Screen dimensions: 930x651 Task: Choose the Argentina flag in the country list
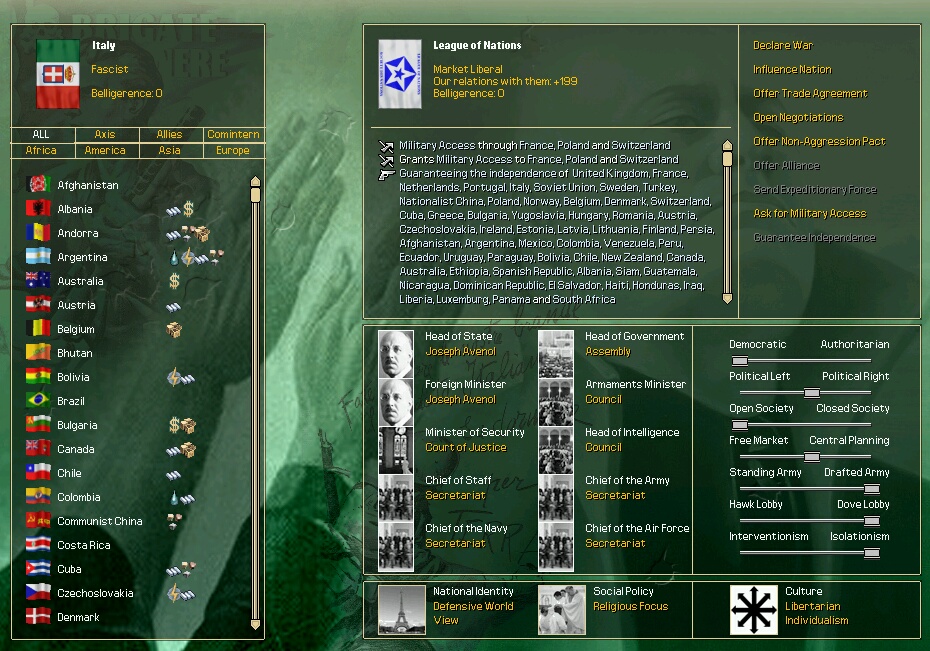(x=38, y=257)
